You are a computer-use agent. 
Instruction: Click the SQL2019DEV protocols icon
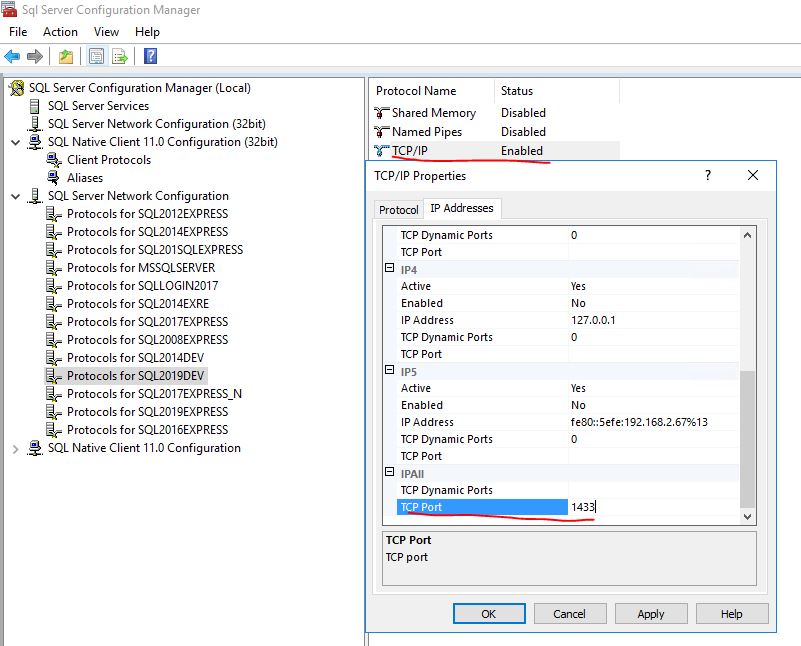[54, 376]
